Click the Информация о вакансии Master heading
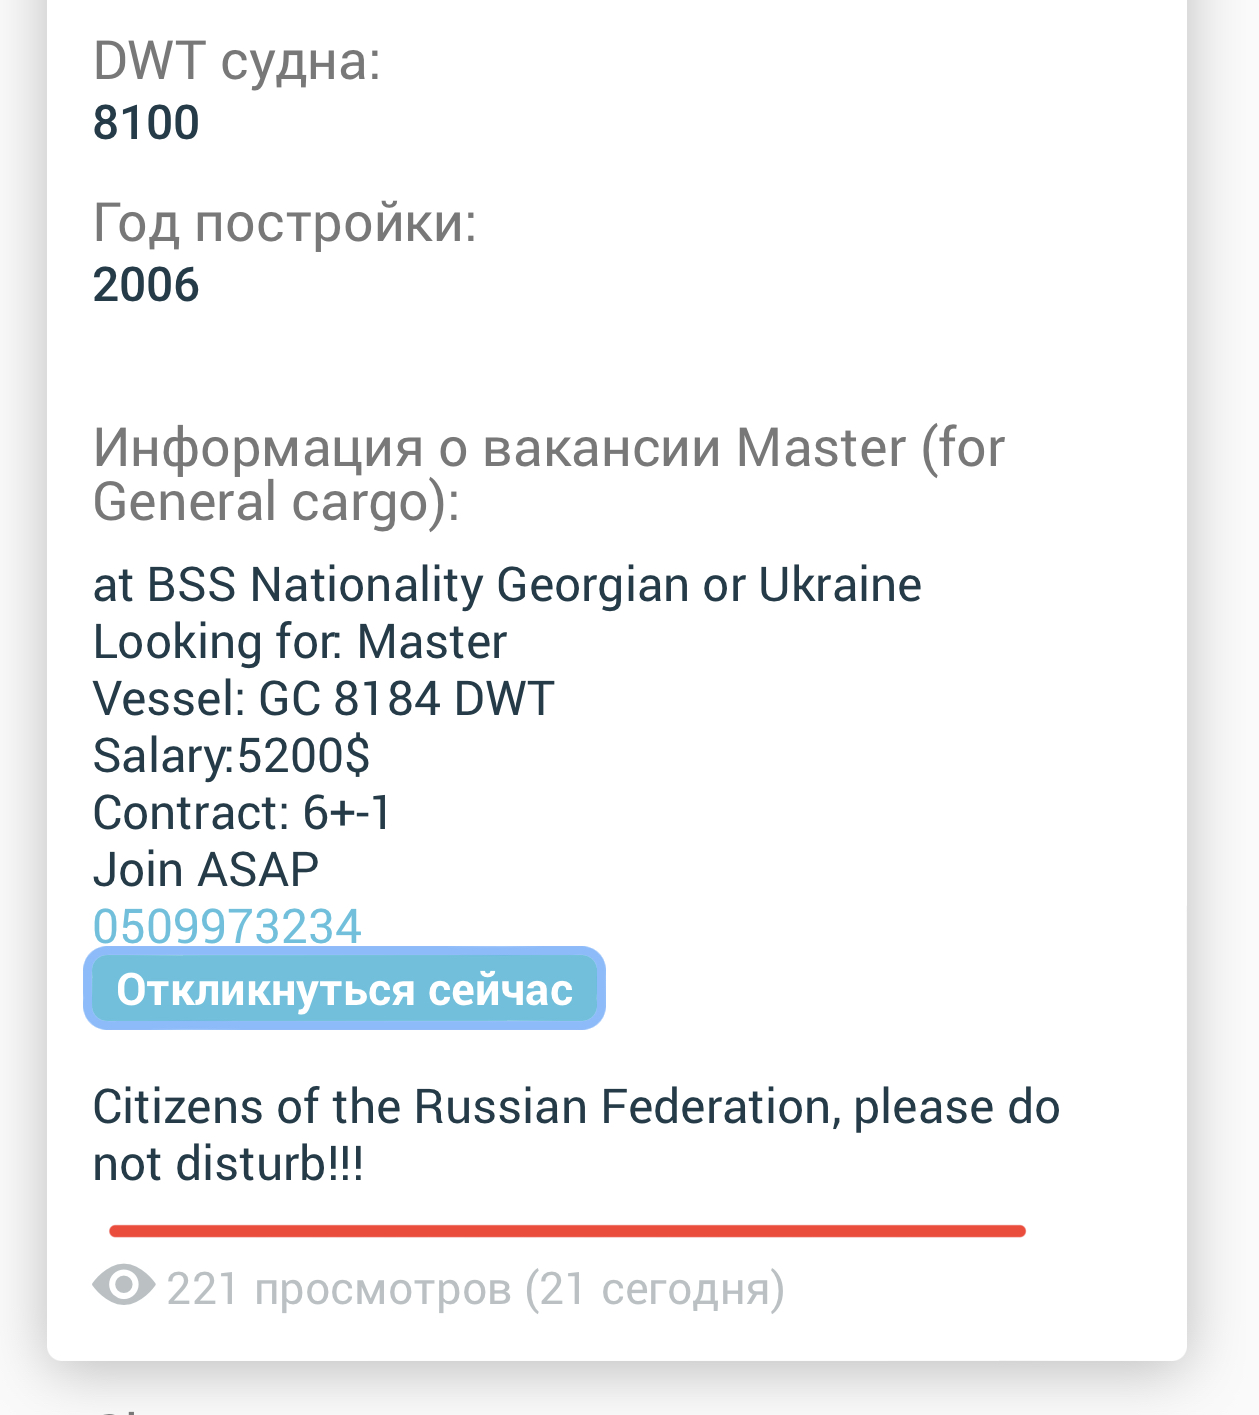Viewport: 1259px width, 1415px height. [x=548, y=448]
